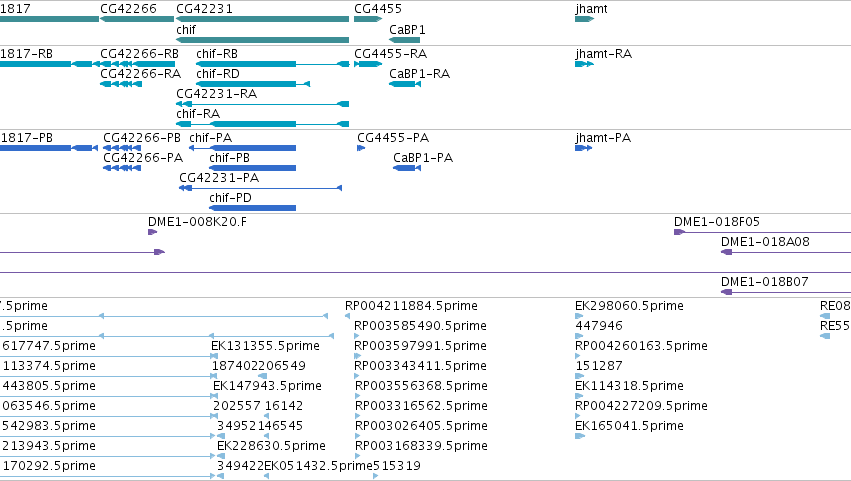This screenshot has width=851, height=481.
Task: Click the 447946 EST label
Action: 599,326
